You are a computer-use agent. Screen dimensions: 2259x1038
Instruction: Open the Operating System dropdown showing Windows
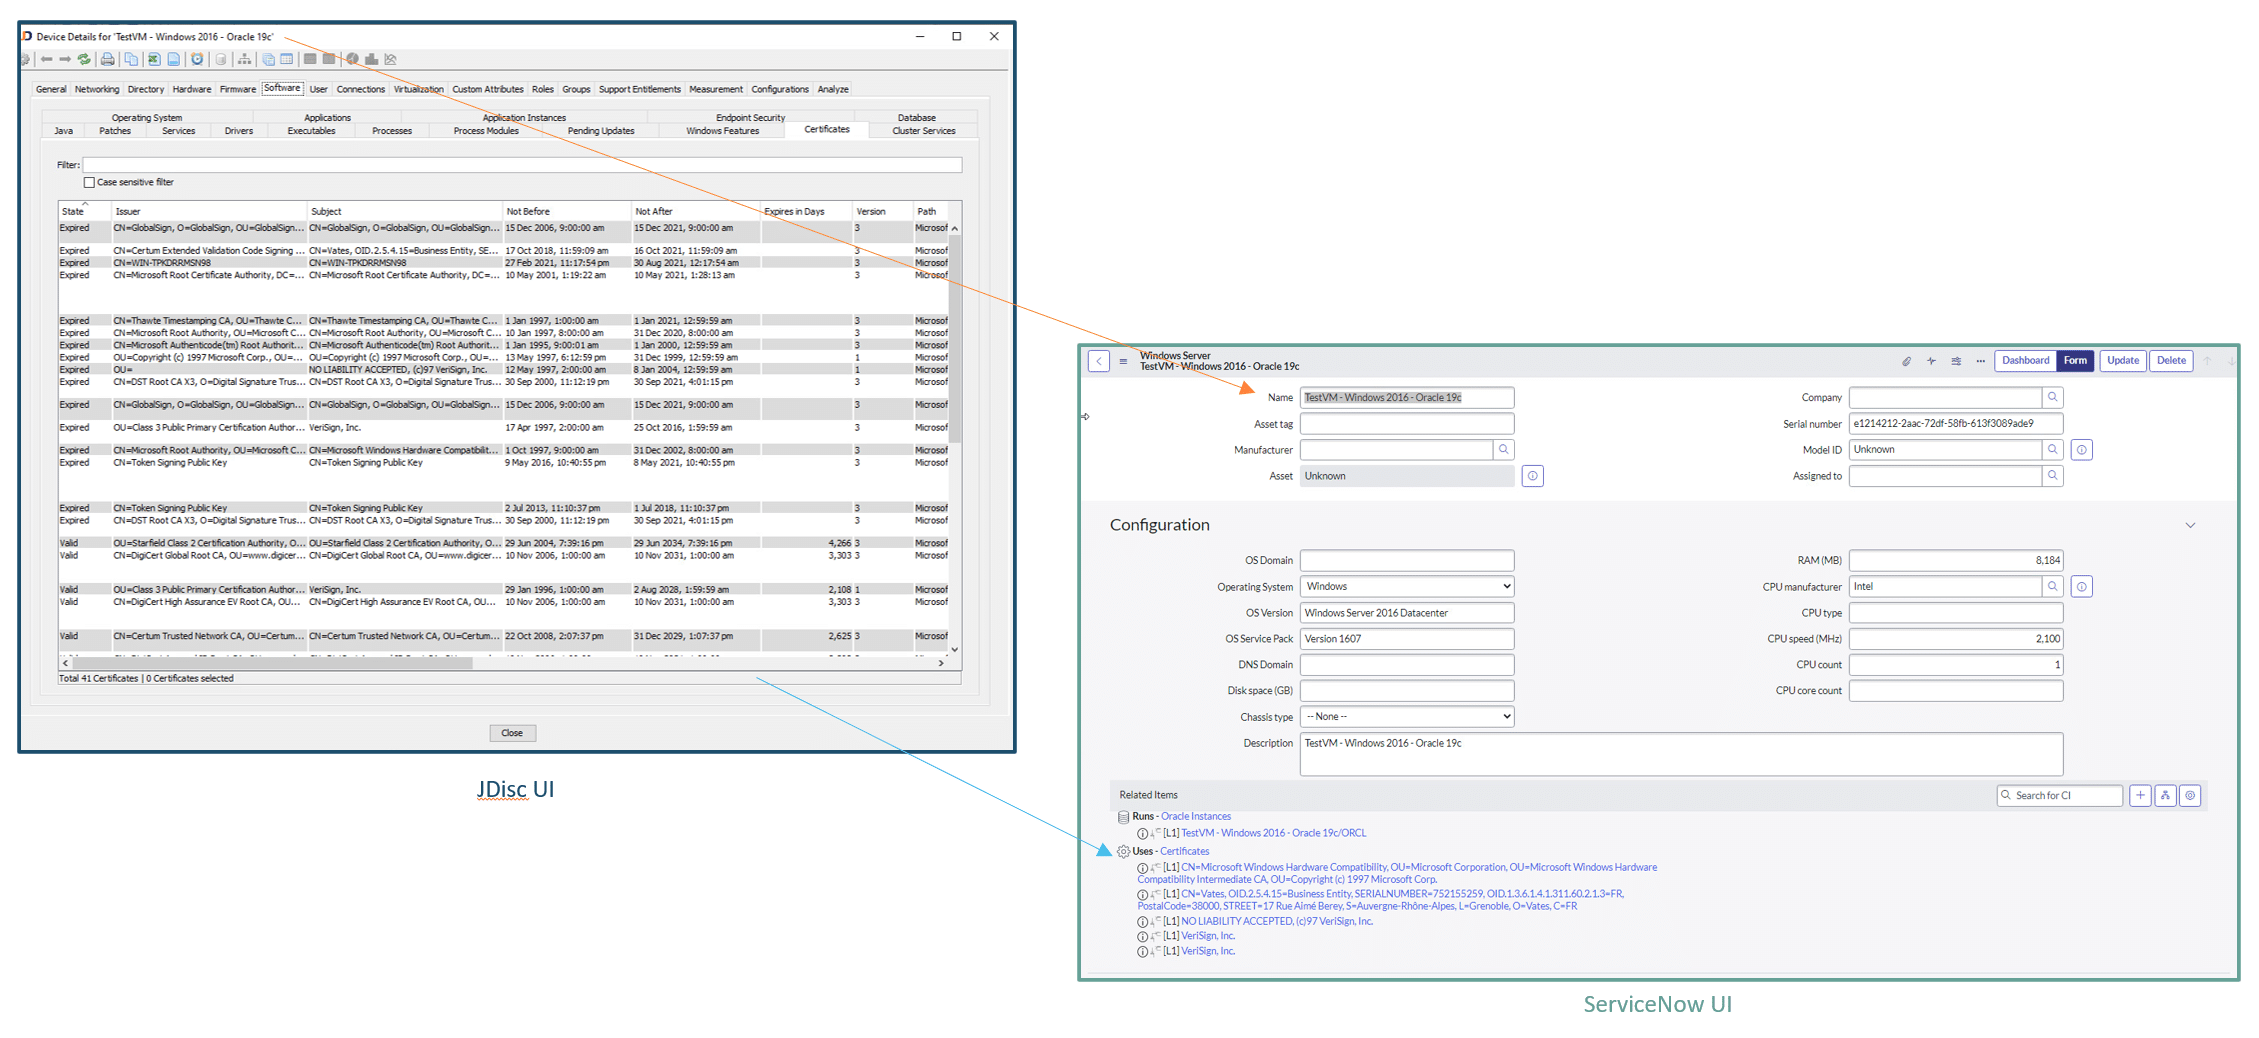(x=1407, y=586)
